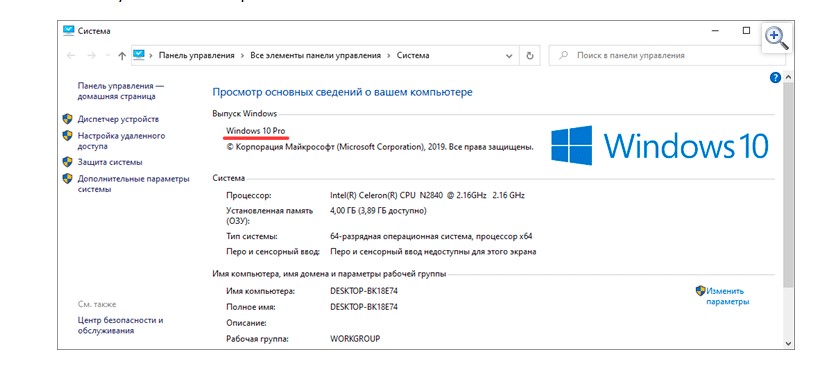Click the scrollbar down arrow
Screen dimensions: 835x372
[x=788, y=343]
